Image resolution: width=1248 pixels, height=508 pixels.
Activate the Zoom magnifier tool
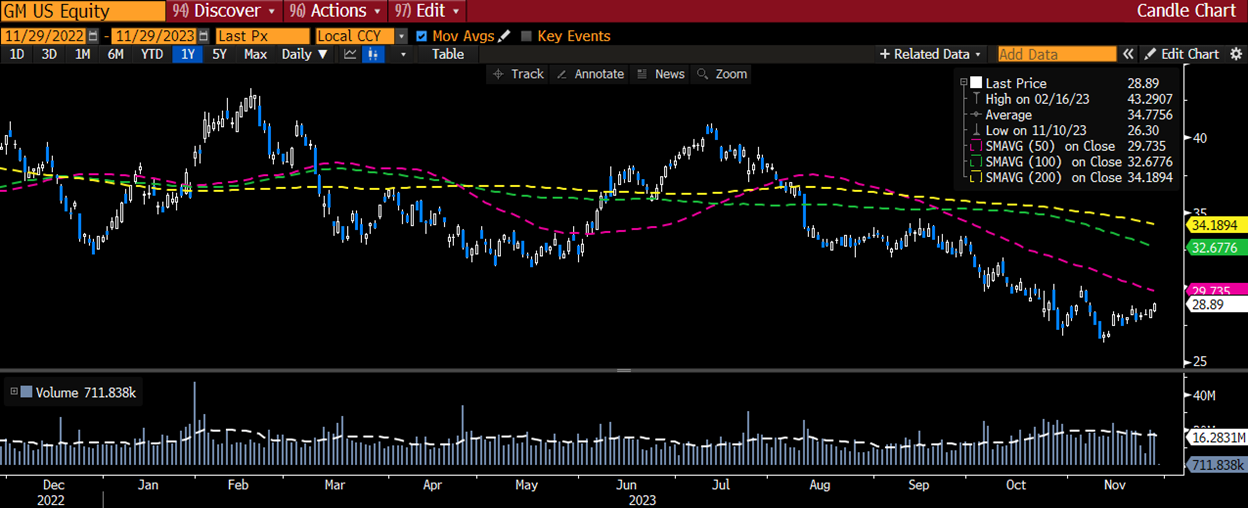coord(722,74)
